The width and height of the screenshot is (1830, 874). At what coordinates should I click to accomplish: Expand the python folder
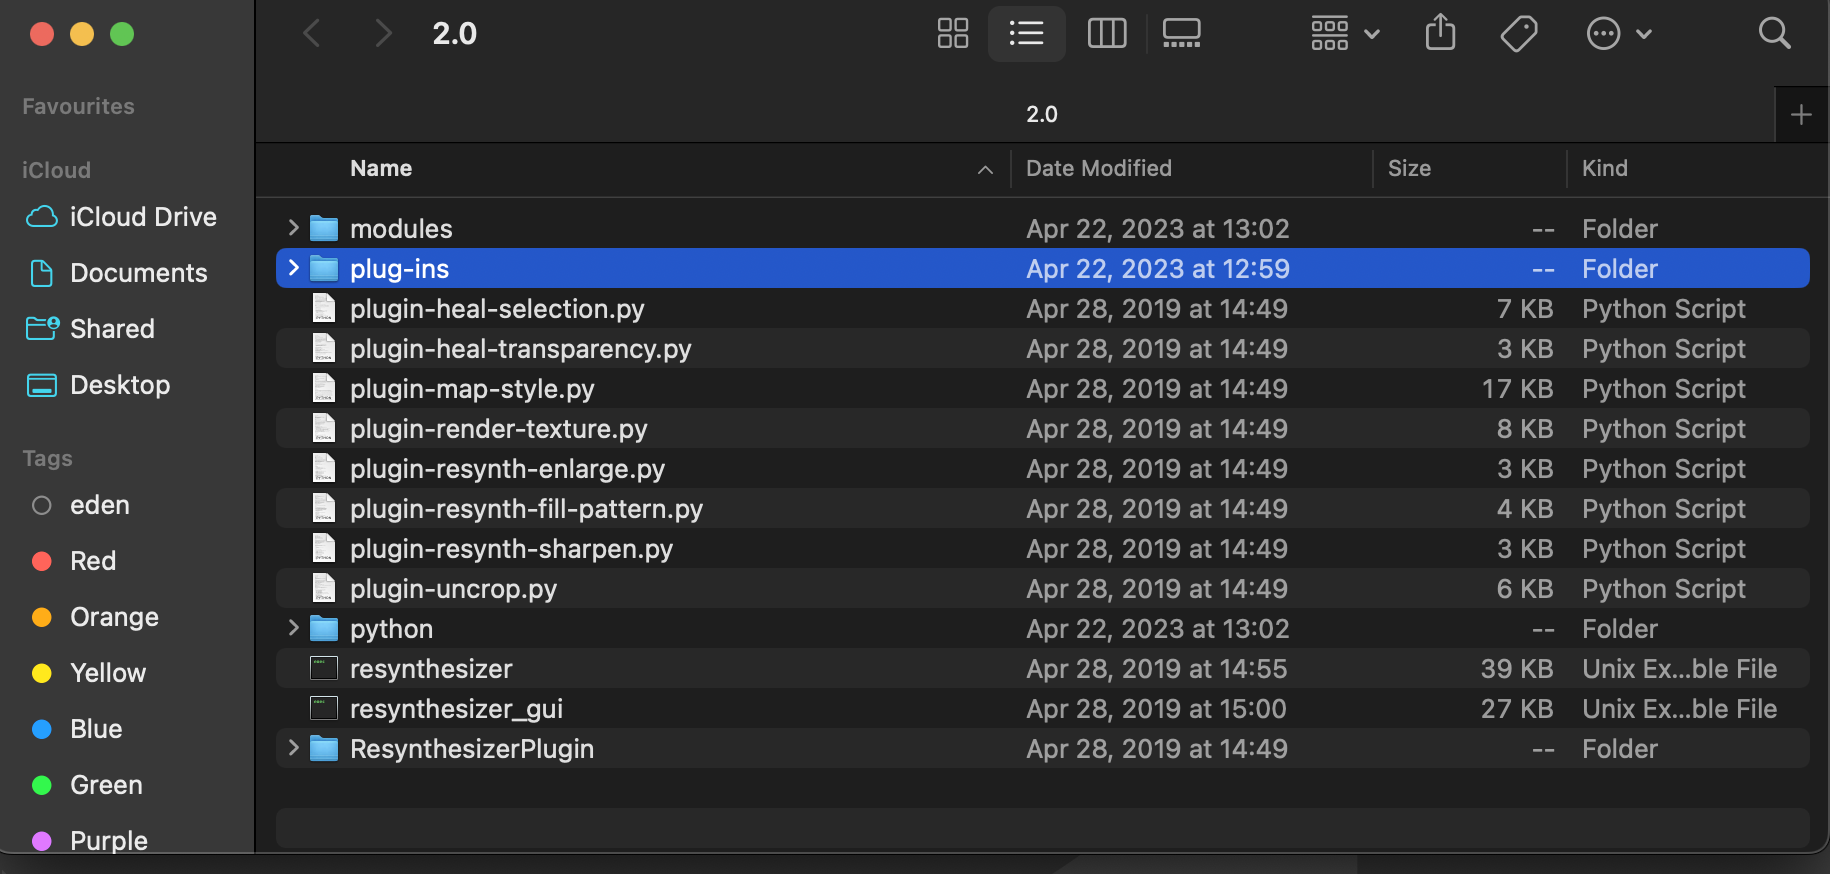coord(293,628)
